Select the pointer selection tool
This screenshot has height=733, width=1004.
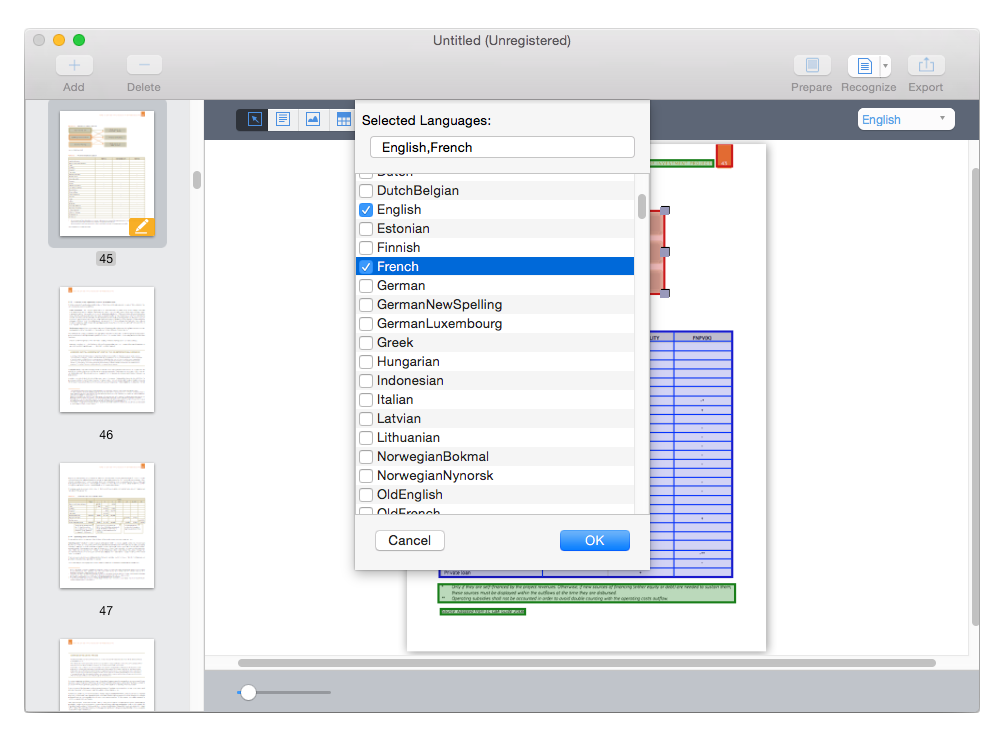tap(254, 119)
